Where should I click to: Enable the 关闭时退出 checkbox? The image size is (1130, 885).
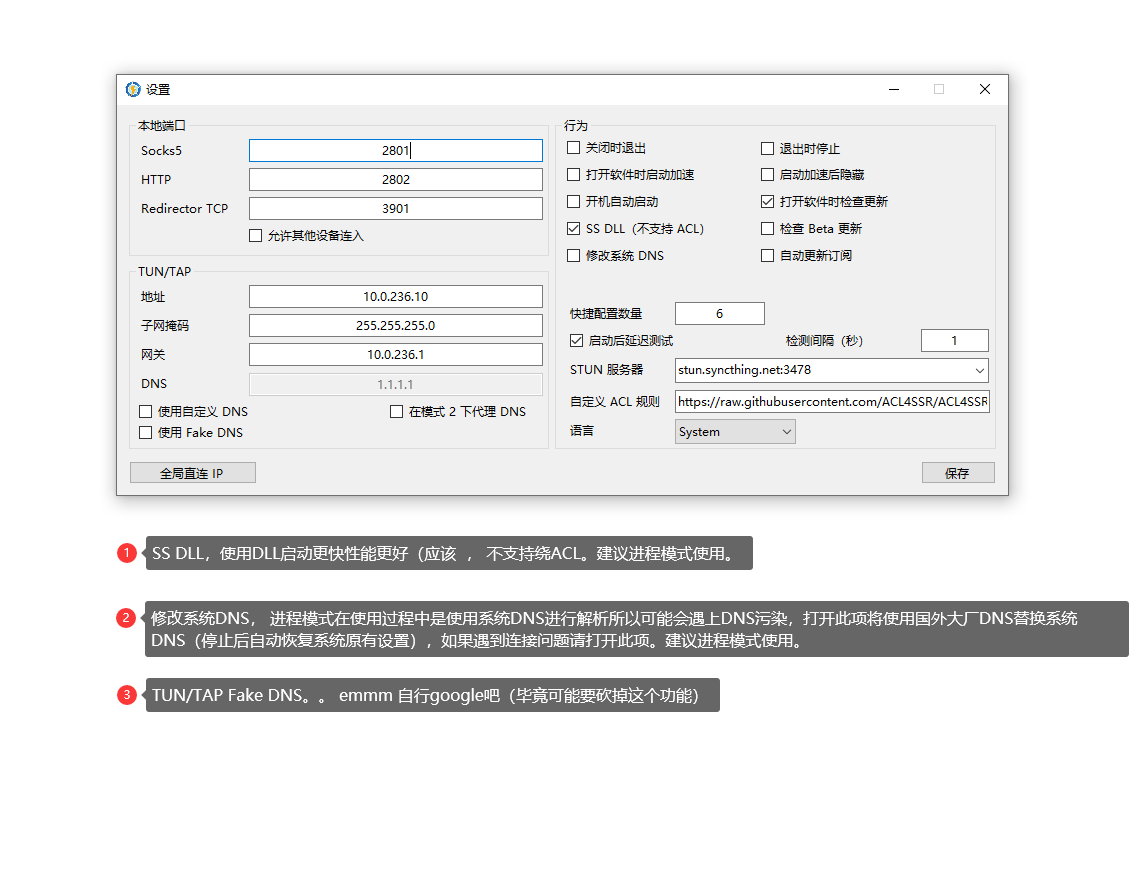coord(574,148)
